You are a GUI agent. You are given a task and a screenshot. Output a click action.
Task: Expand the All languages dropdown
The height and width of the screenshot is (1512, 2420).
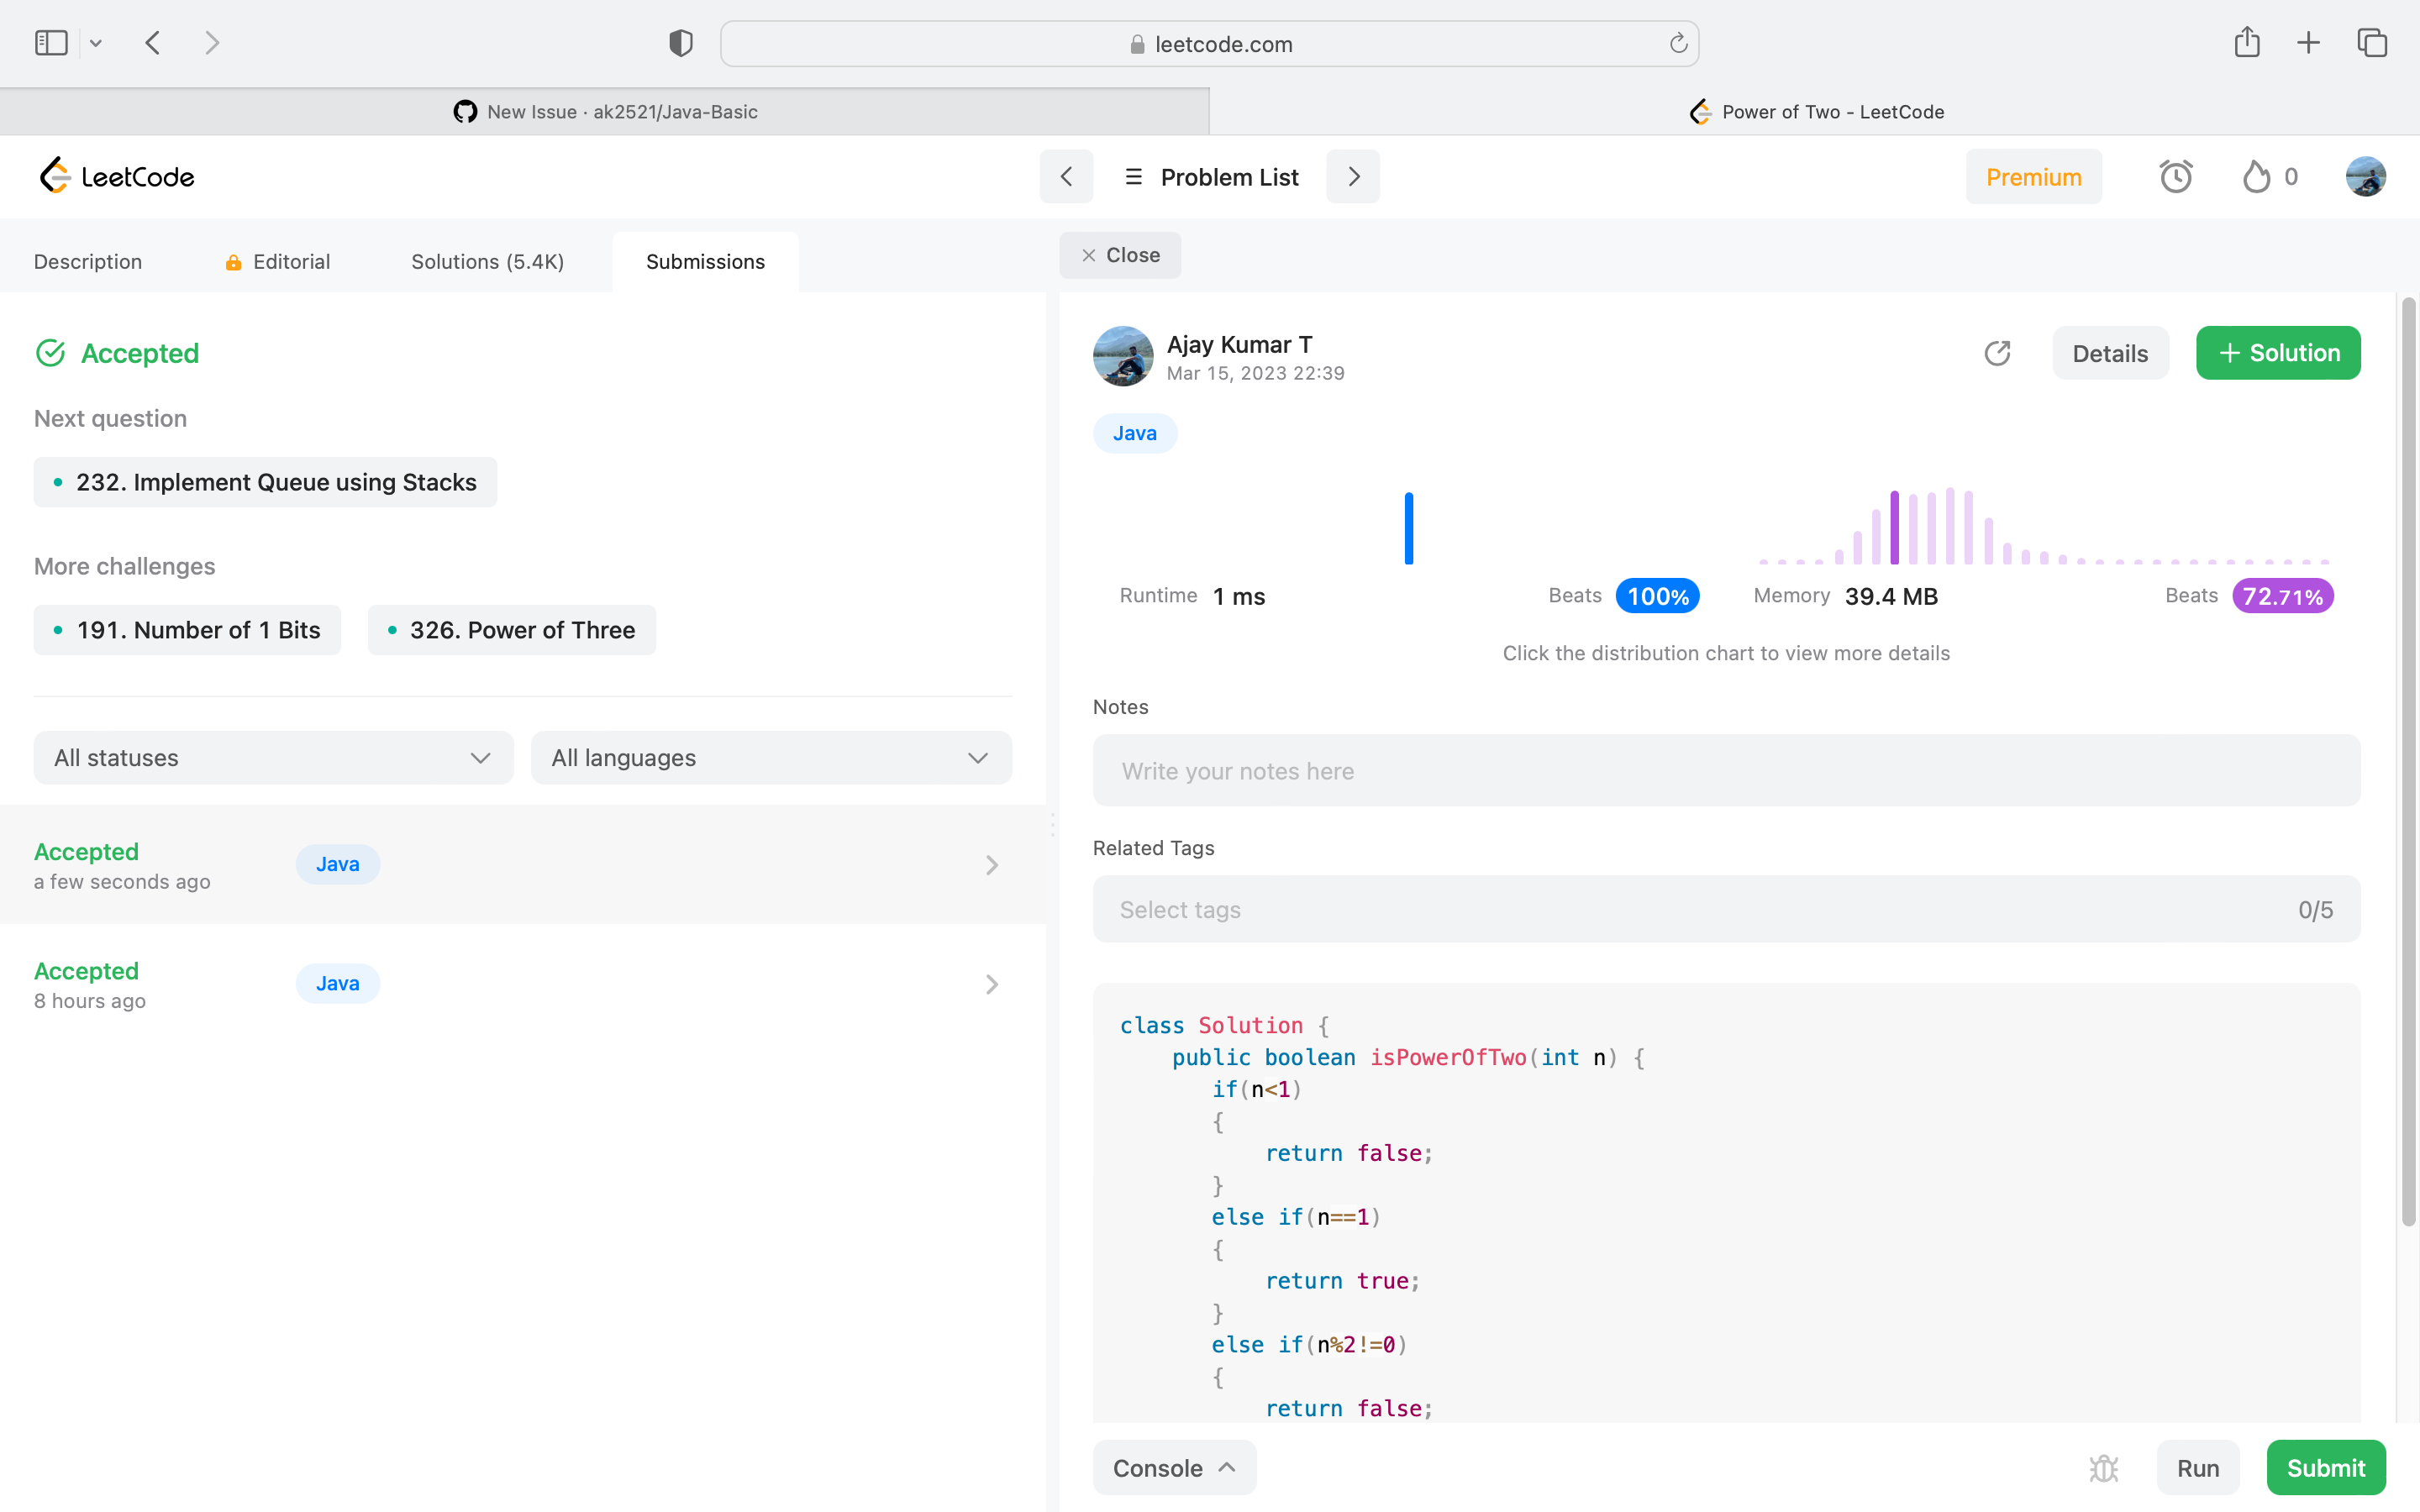pyautogui.click(x=771, y=758)
